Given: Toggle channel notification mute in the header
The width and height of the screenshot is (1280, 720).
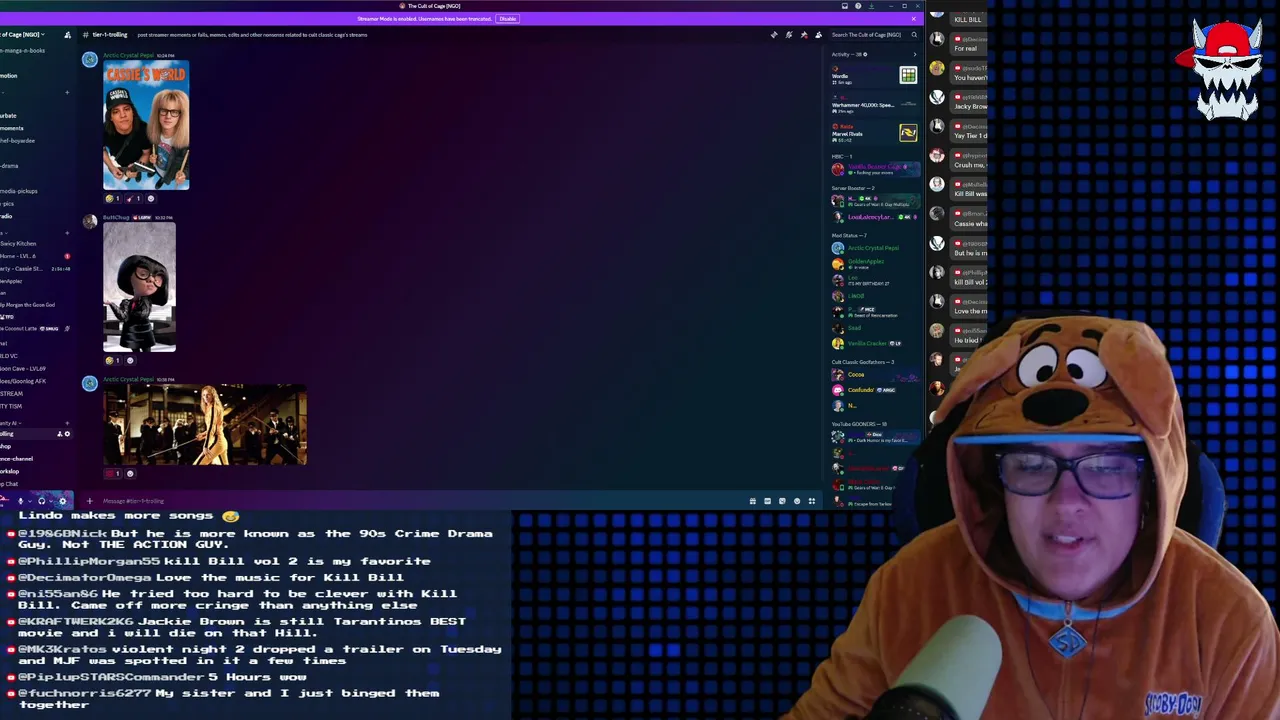Looking at the screenshot, I should [789, 35].
